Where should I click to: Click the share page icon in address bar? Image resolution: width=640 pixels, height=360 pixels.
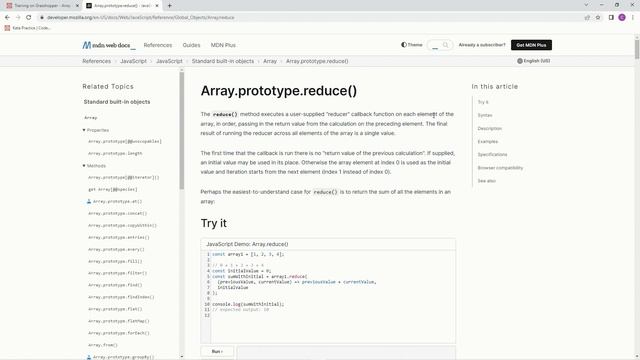click(x=587, y=18)
